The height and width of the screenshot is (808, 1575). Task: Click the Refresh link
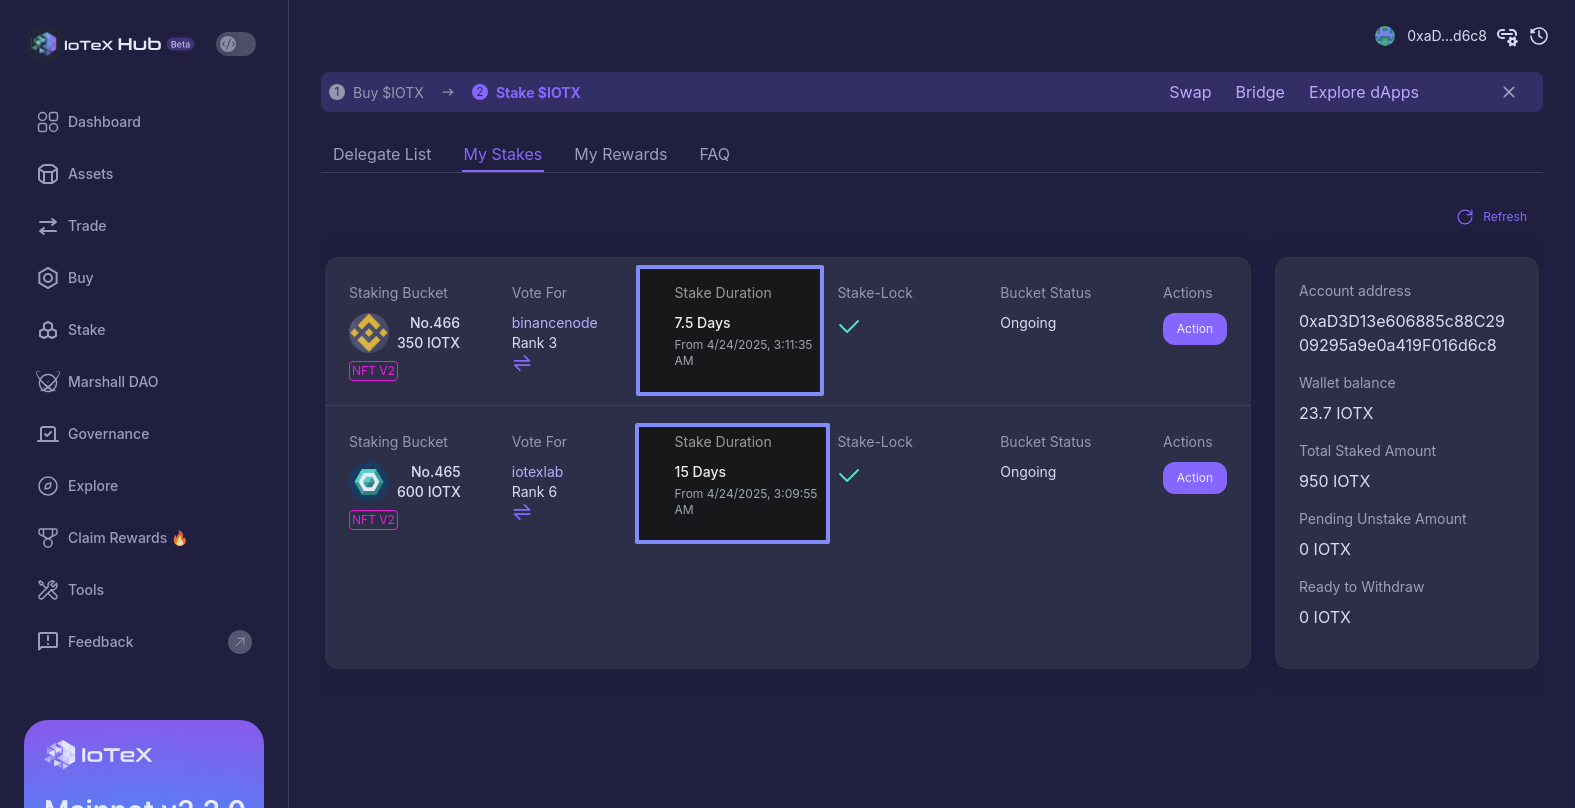(x=1492, y=217)
